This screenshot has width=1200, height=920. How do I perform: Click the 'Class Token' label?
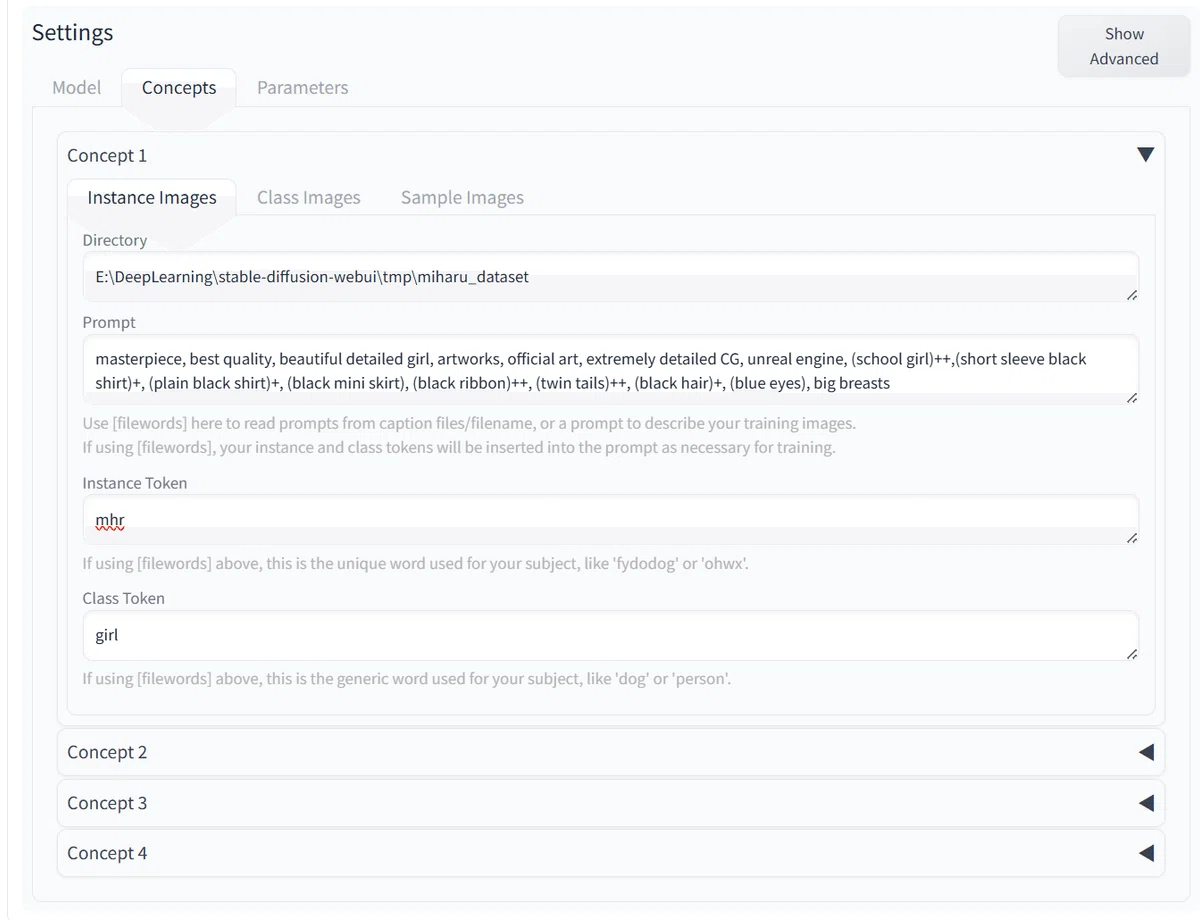click(x=124, y=598)
